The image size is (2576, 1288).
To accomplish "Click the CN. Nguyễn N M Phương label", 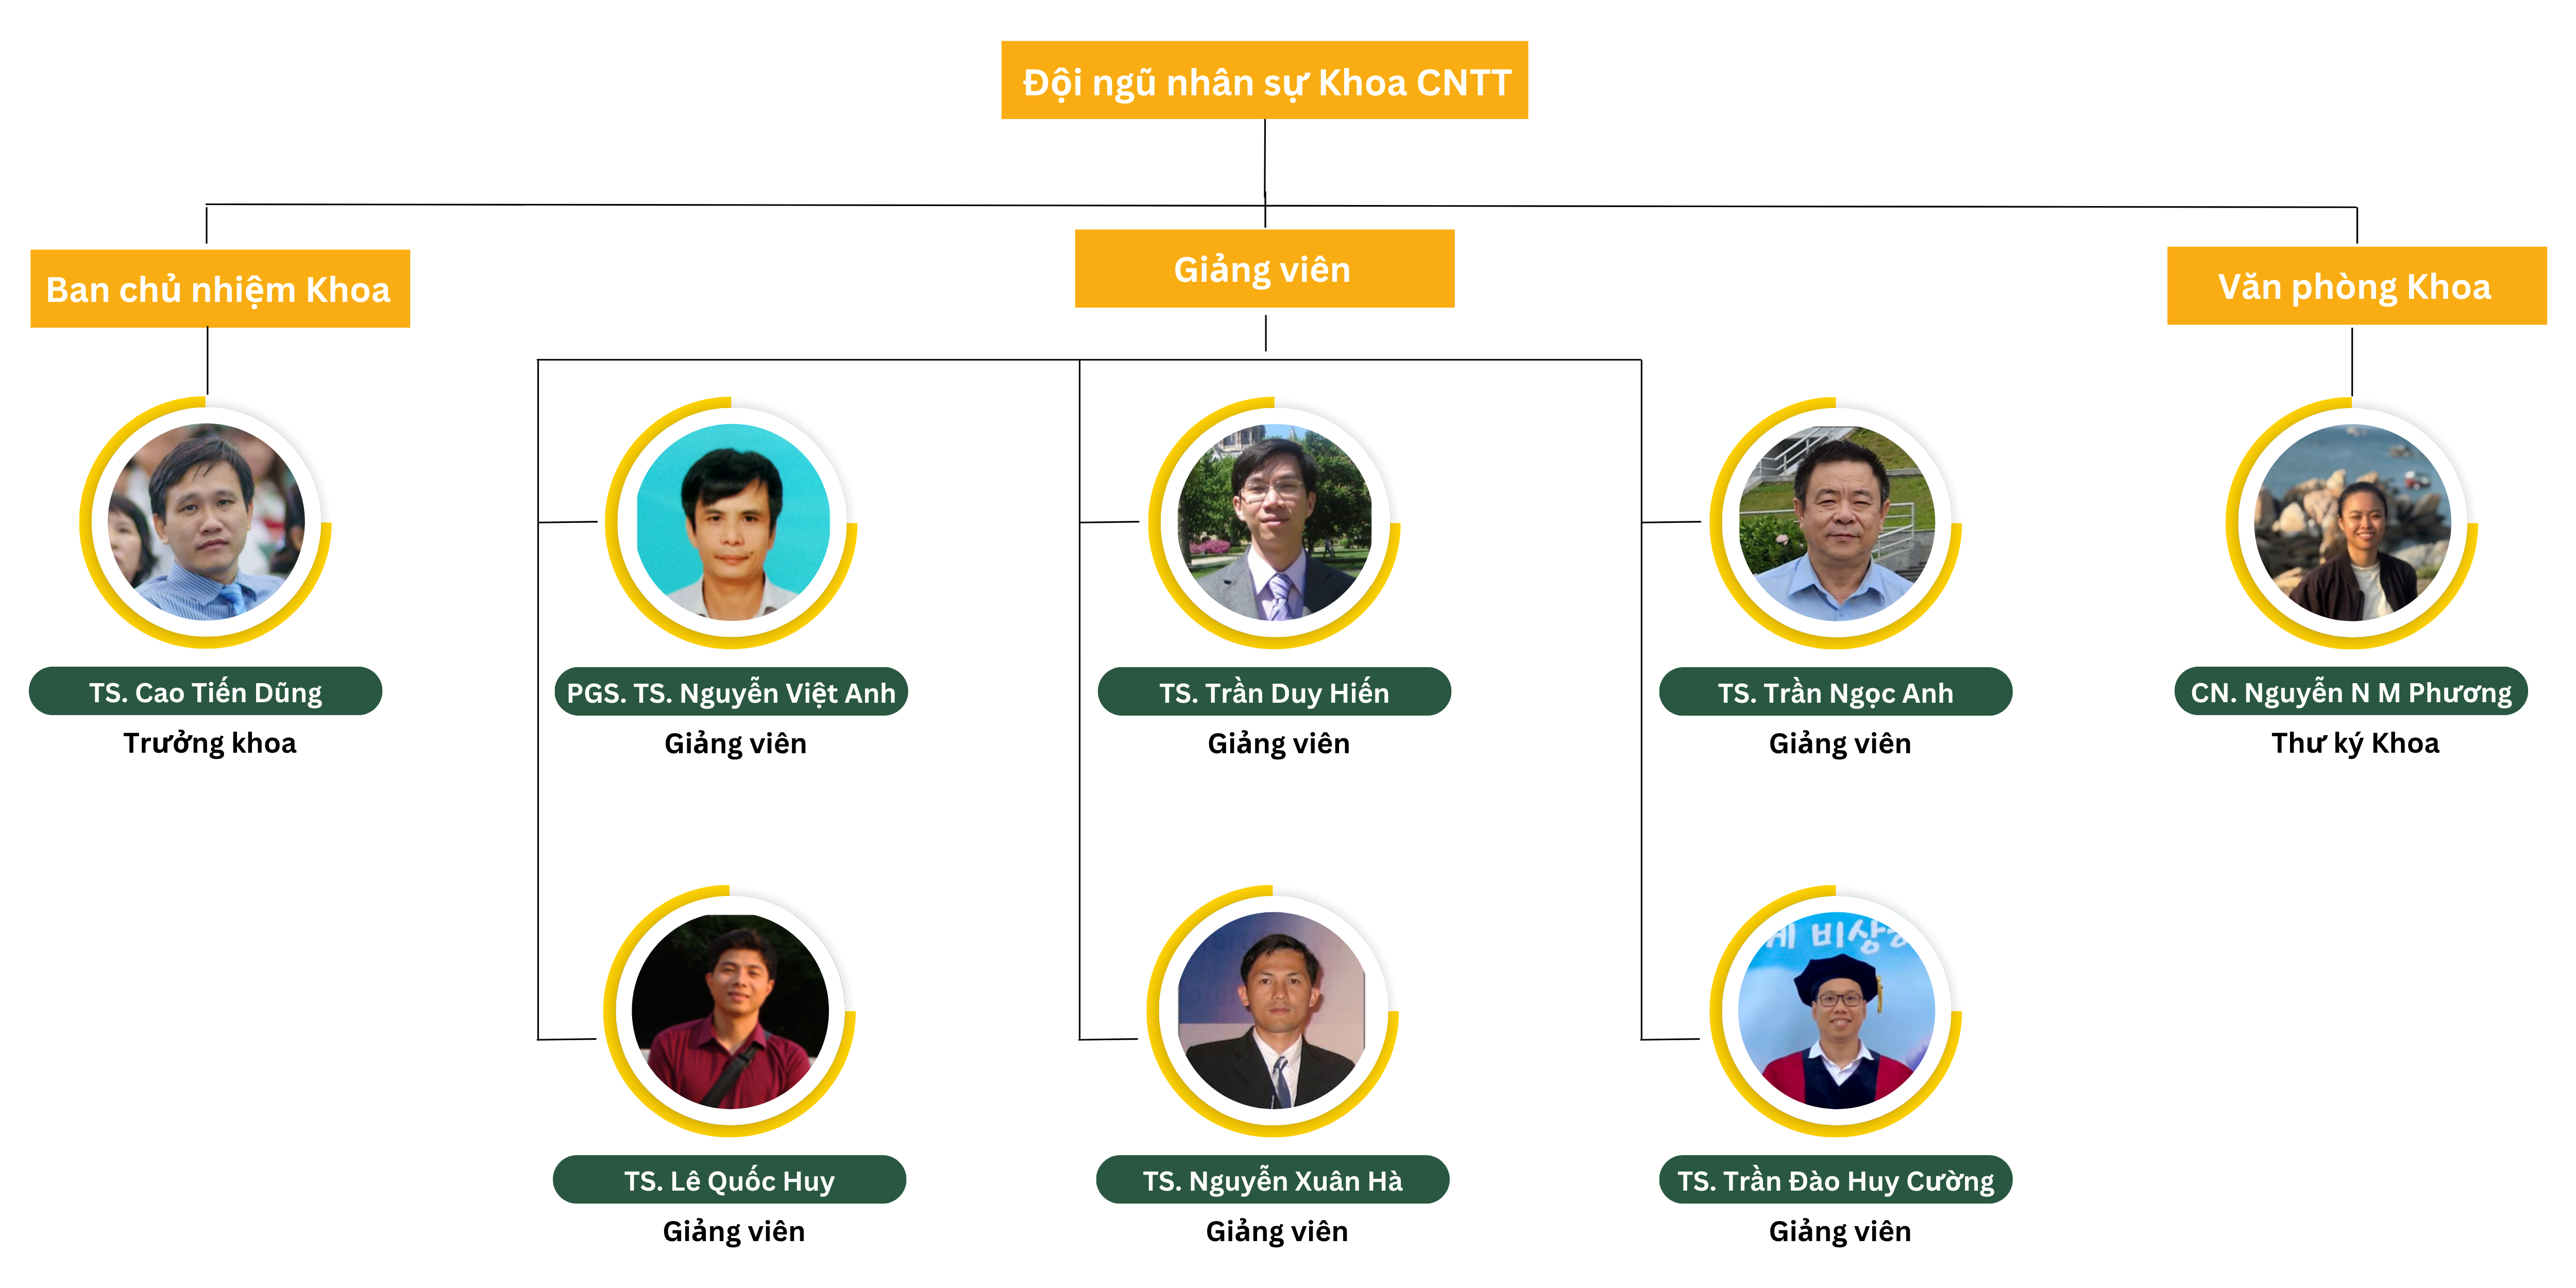I will [x=2351, y=691].
